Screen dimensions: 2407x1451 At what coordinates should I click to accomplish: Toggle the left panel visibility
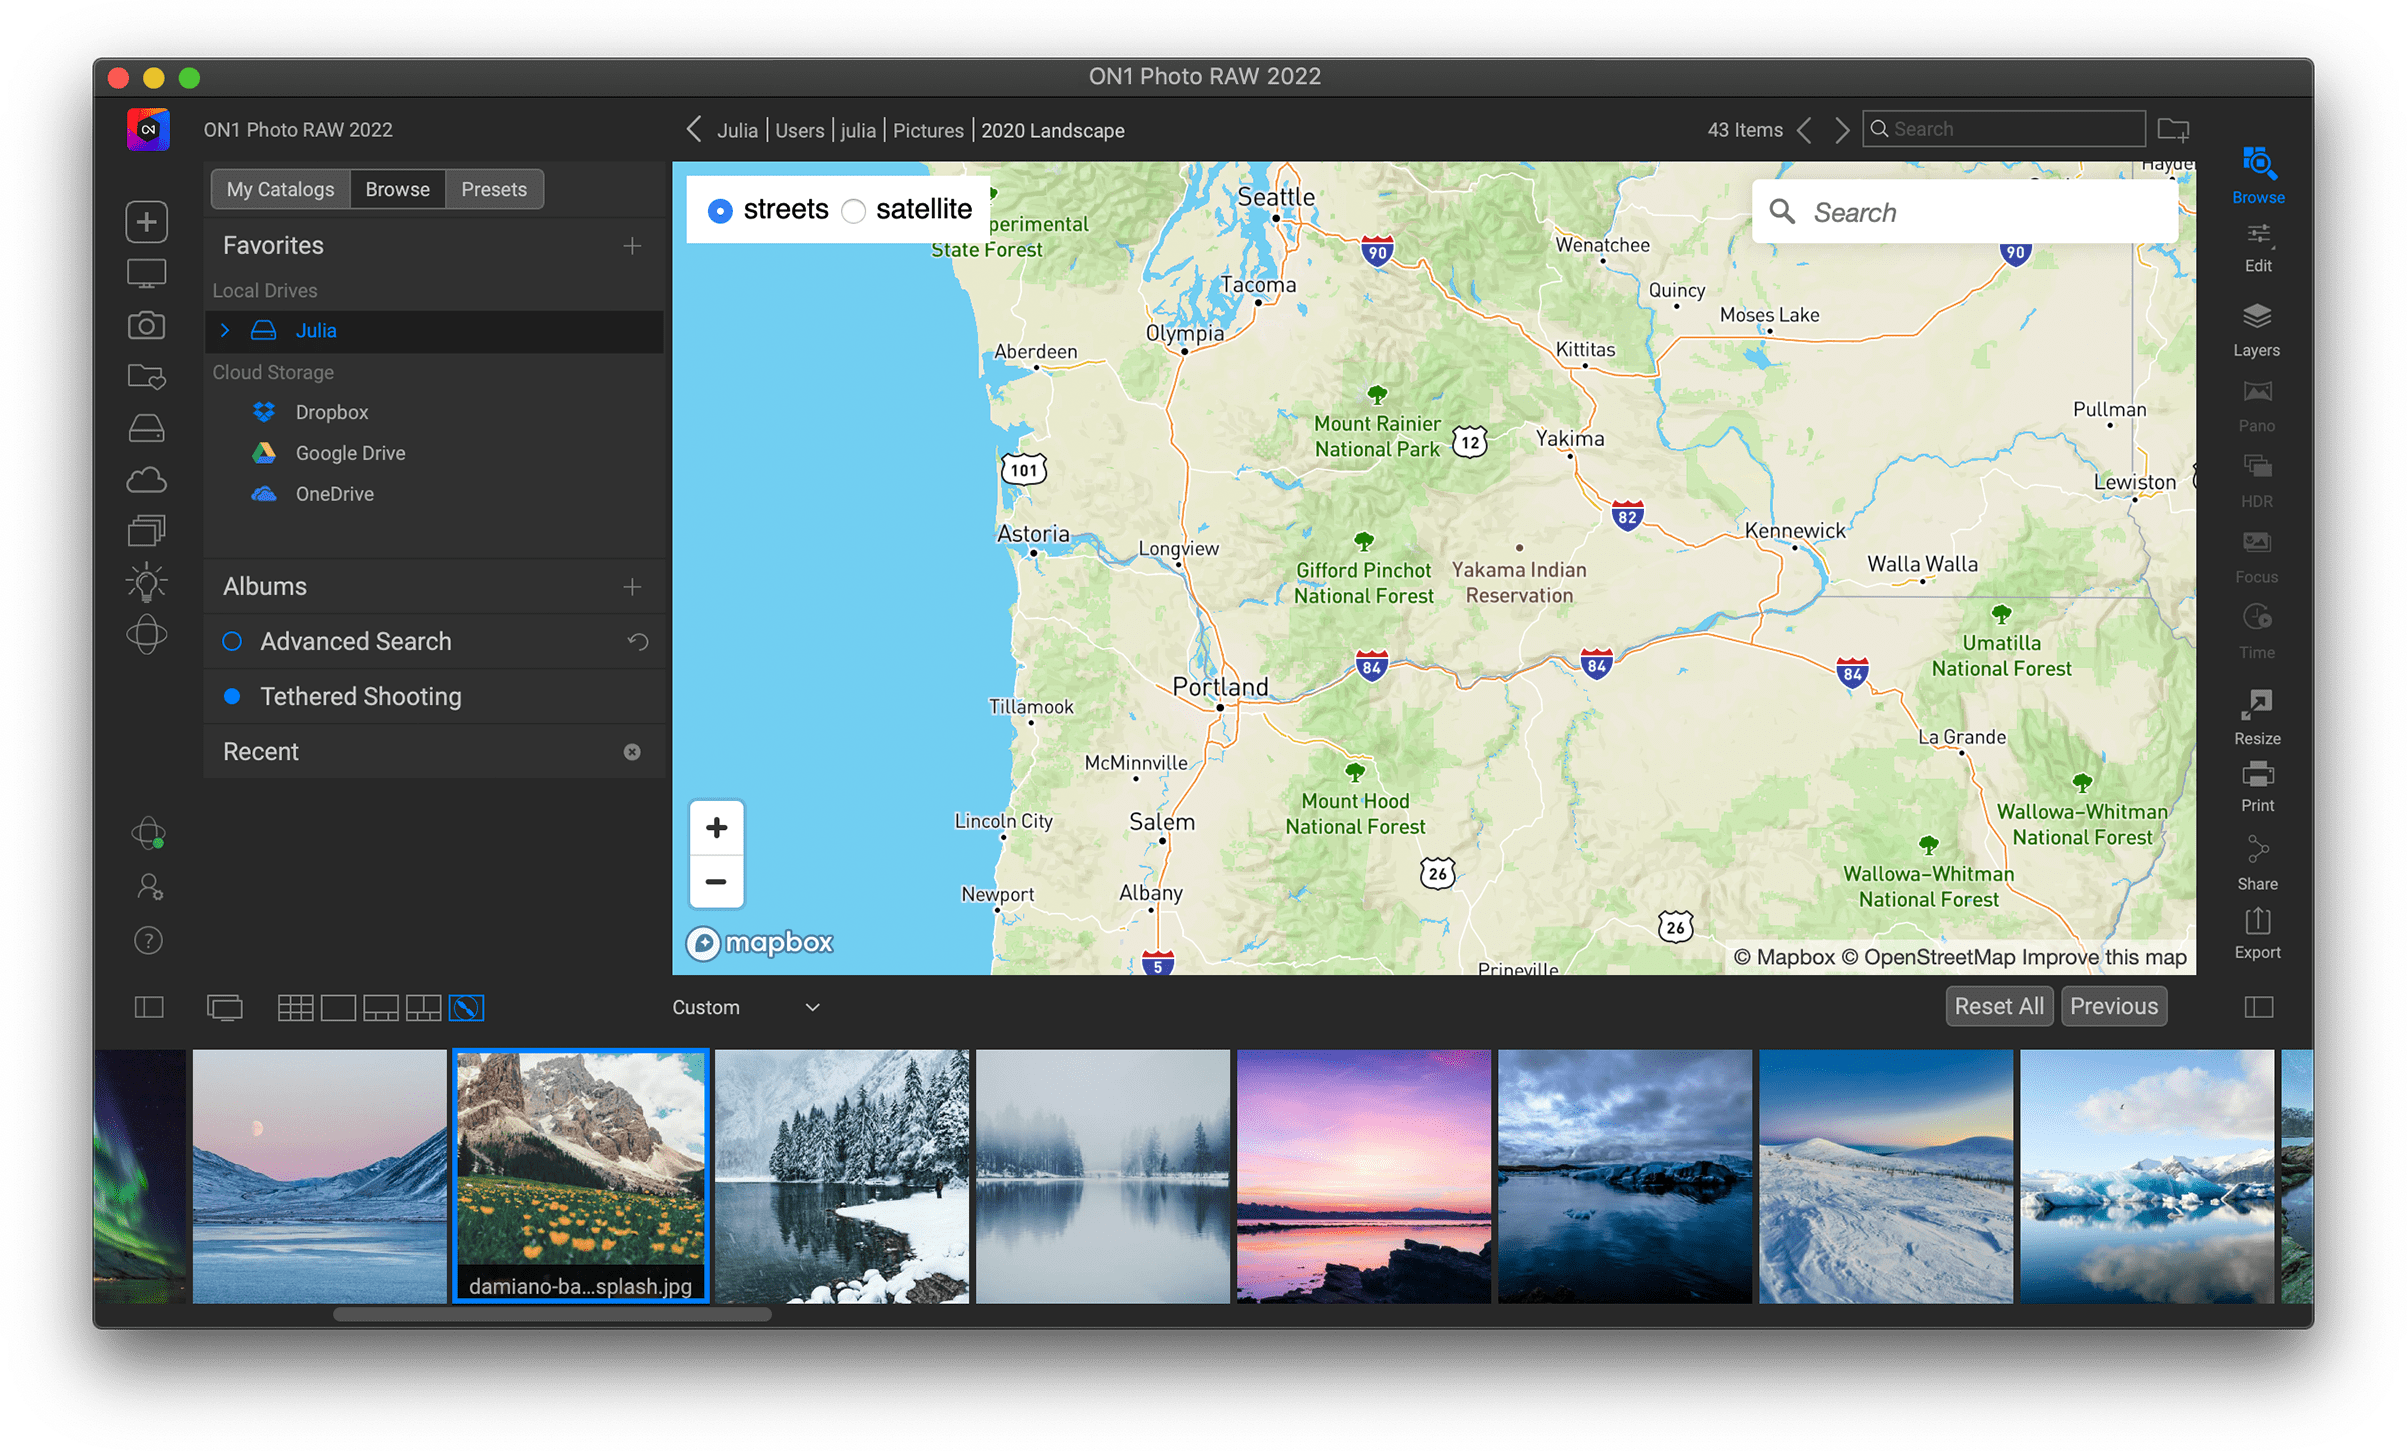point(149,1007)
